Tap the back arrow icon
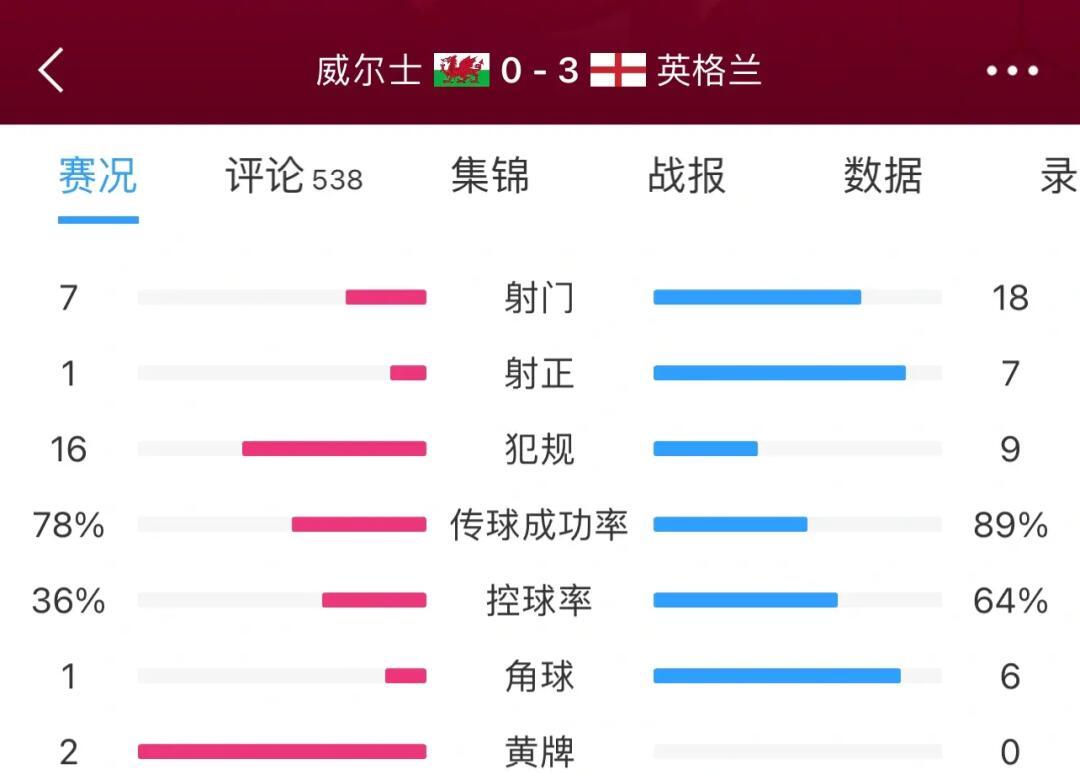The width and height of the screenshot is (1080, 774). coord(51,70)
